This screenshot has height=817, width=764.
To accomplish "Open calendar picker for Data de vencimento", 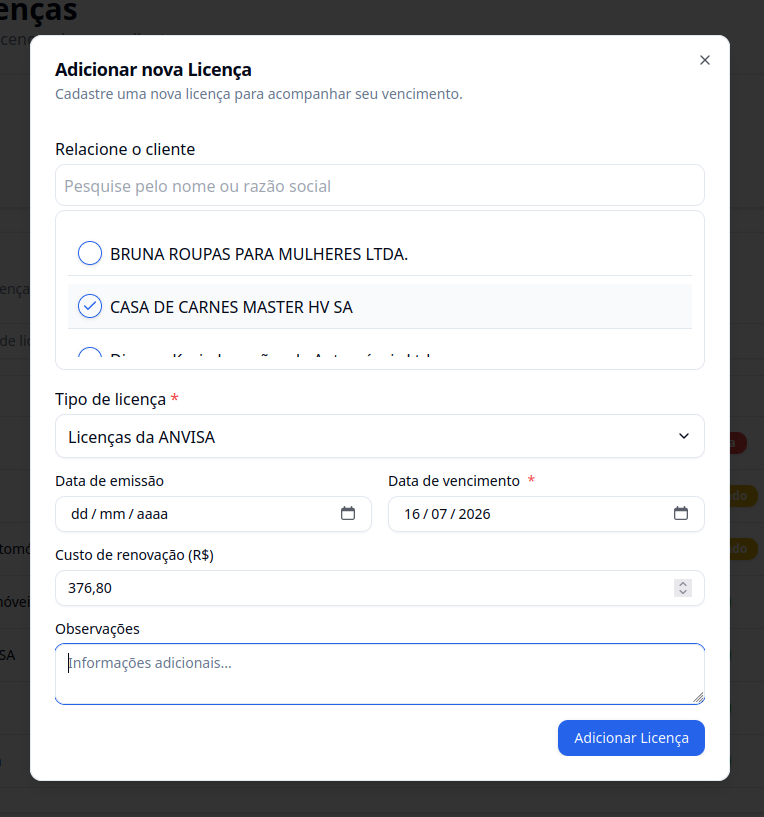I will (x=681, y=513).
